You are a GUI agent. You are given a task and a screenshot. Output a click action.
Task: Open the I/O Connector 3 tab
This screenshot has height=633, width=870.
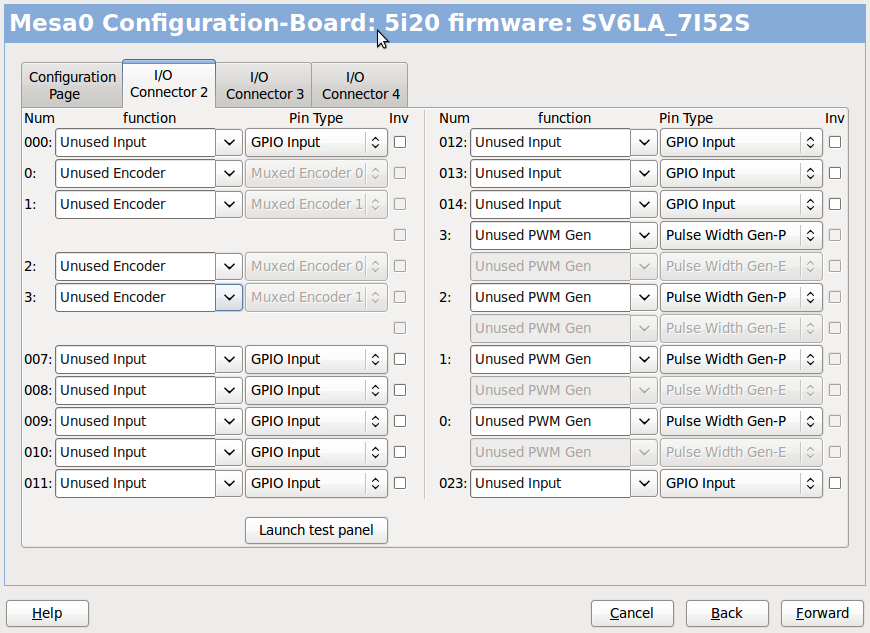click(265, 85)
